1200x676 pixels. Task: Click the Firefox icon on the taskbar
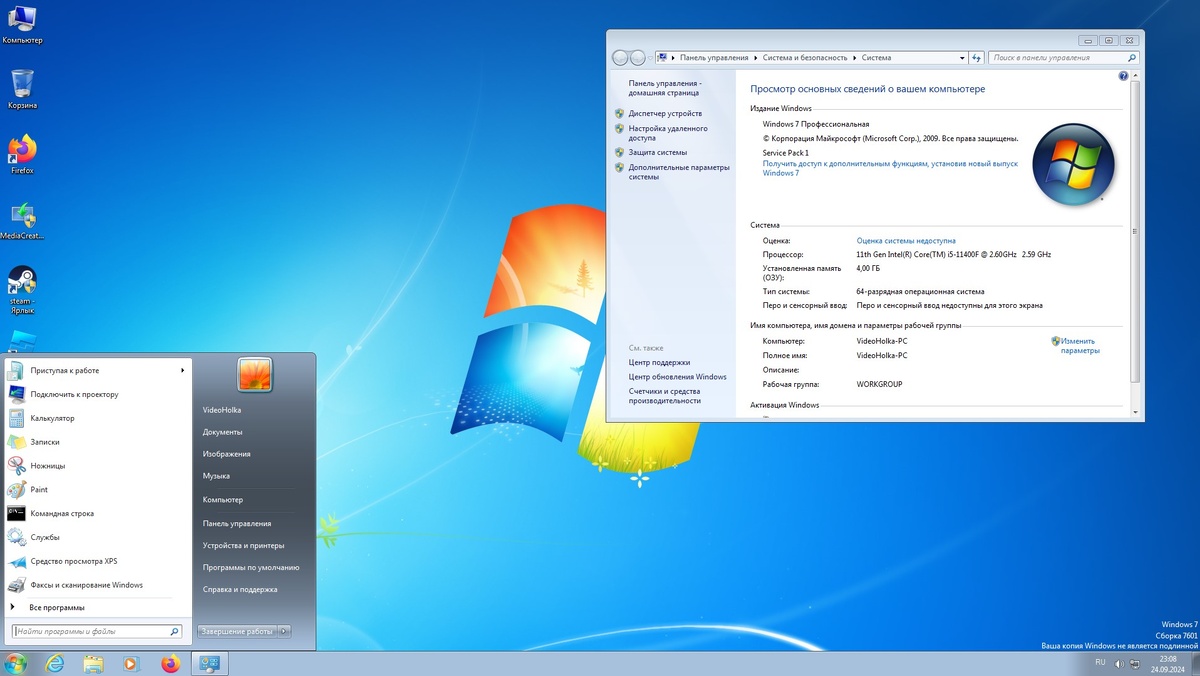[170, 663]
